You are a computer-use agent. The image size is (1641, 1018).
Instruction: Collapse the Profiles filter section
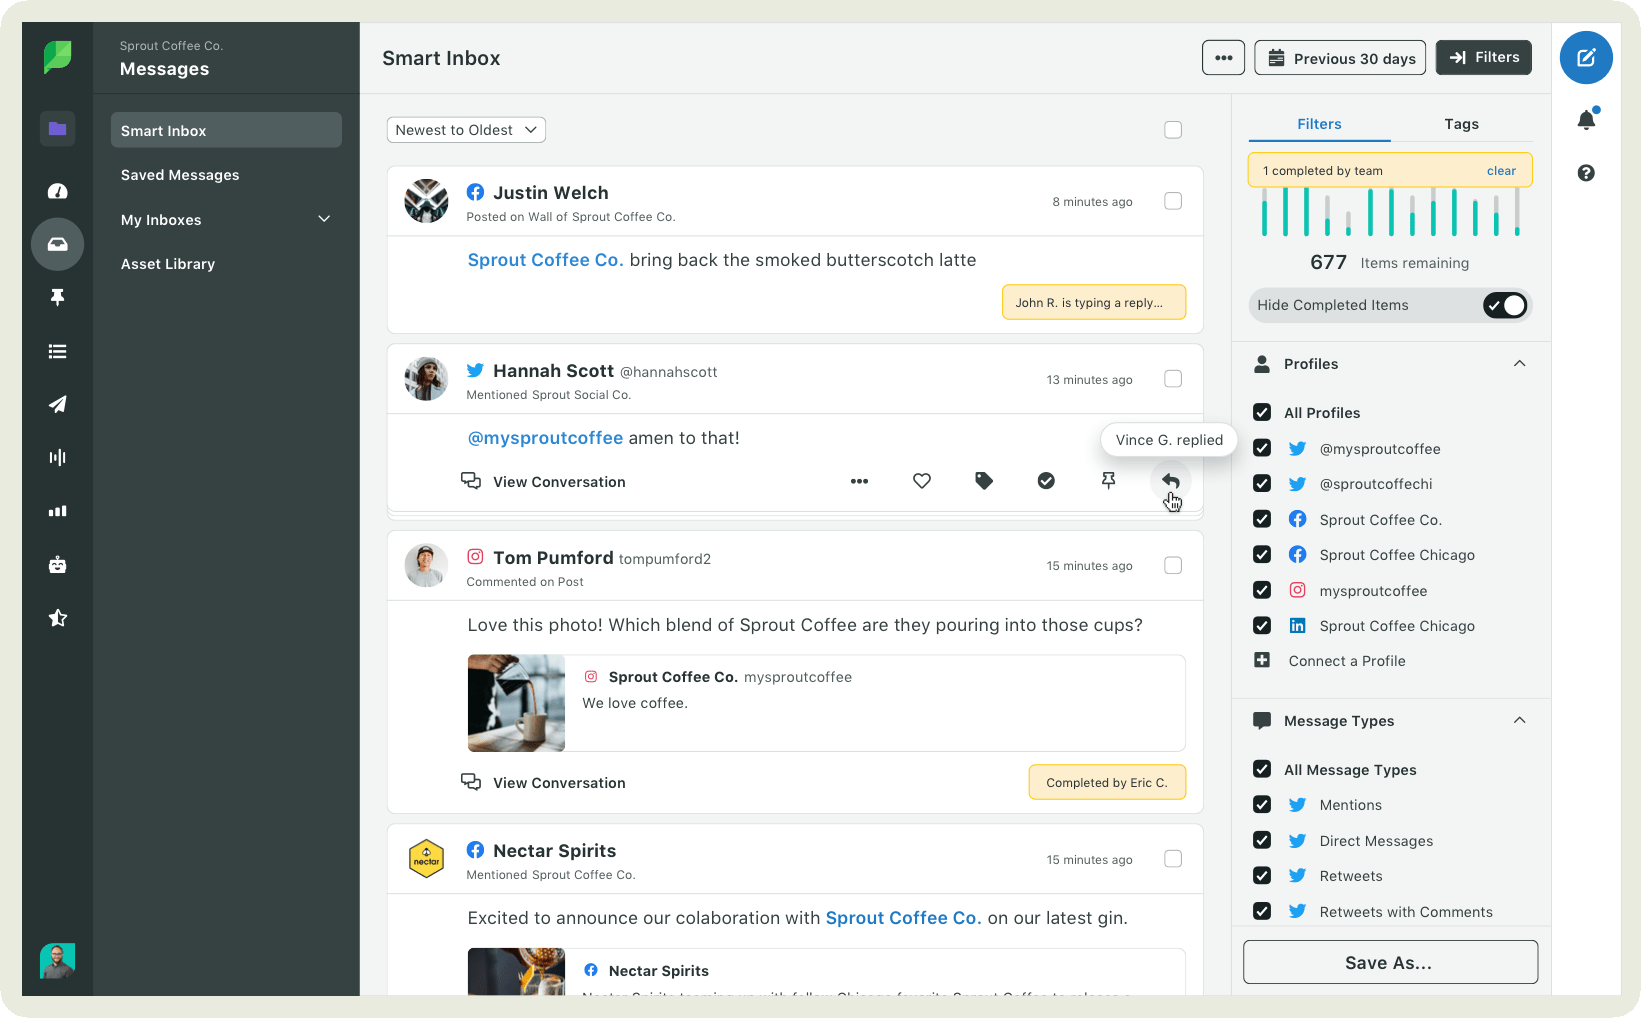click(1519, 364)
